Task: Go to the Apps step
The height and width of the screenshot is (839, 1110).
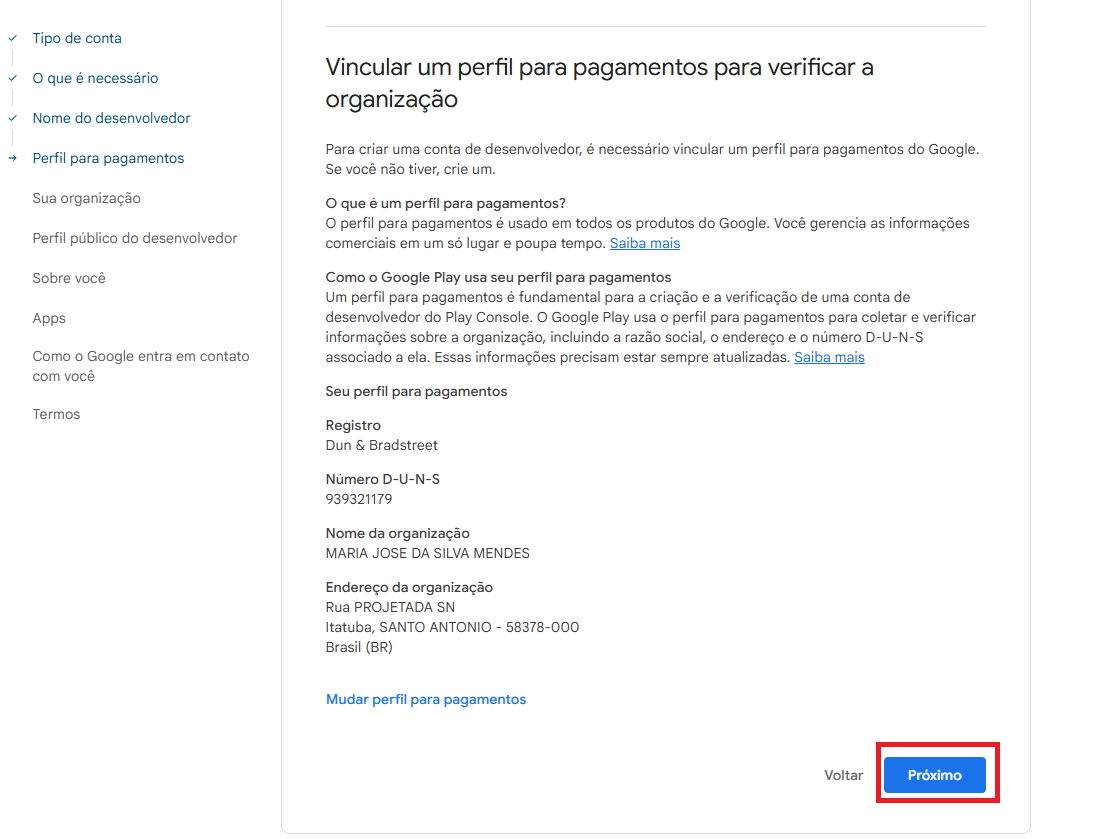Action: point(49,318)
